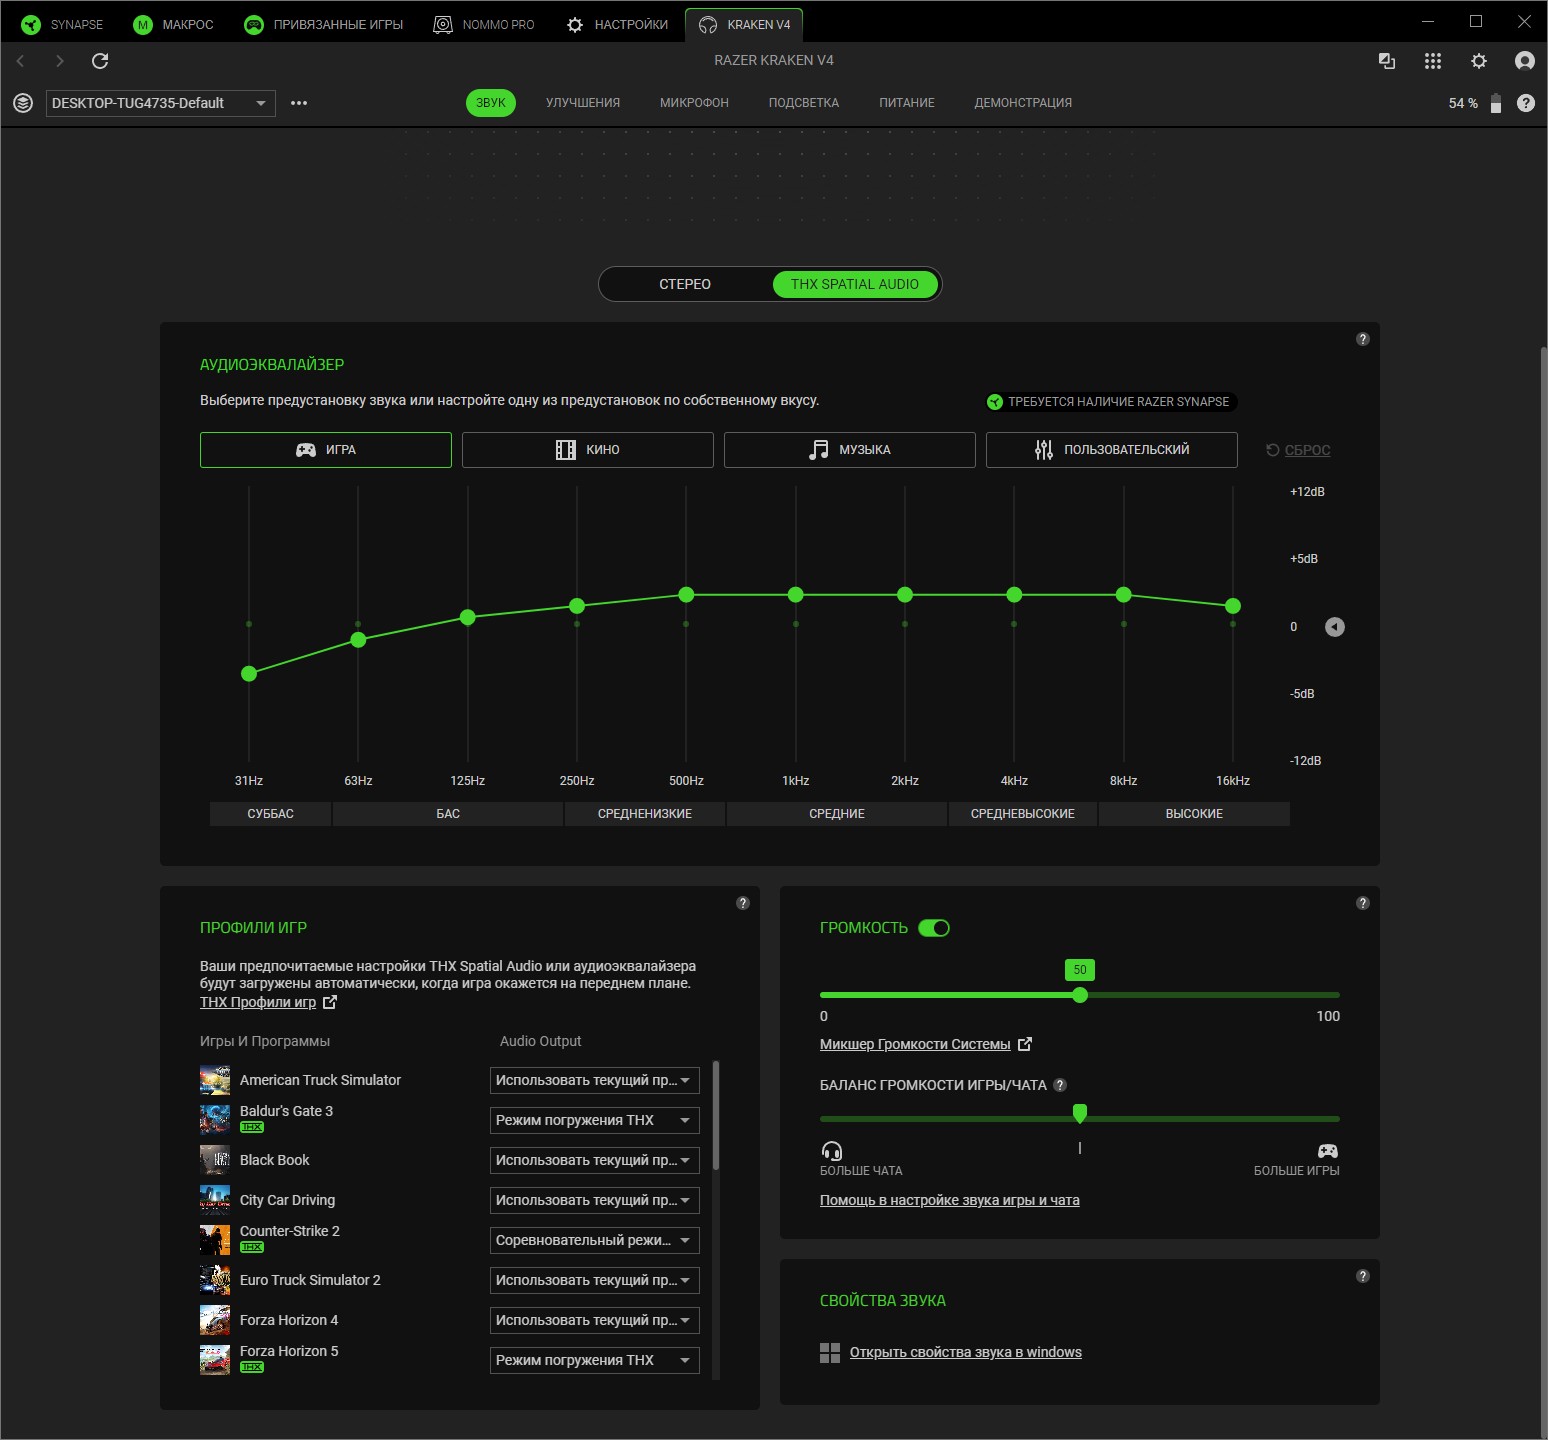Click the headset chat icon
1548x1440 pixels.
[832, 1151]
